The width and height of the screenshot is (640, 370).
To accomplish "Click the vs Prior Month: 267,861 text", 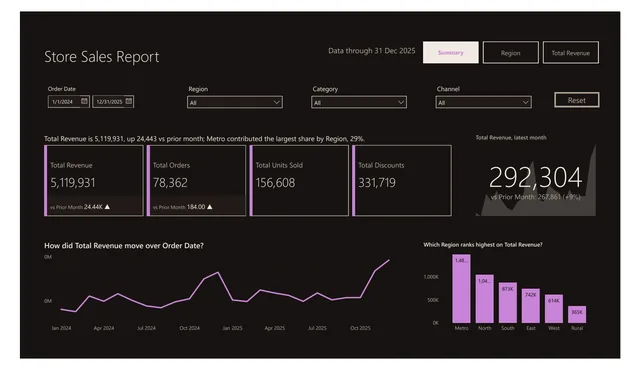I will pyautogui.click(x=535, y=197).
